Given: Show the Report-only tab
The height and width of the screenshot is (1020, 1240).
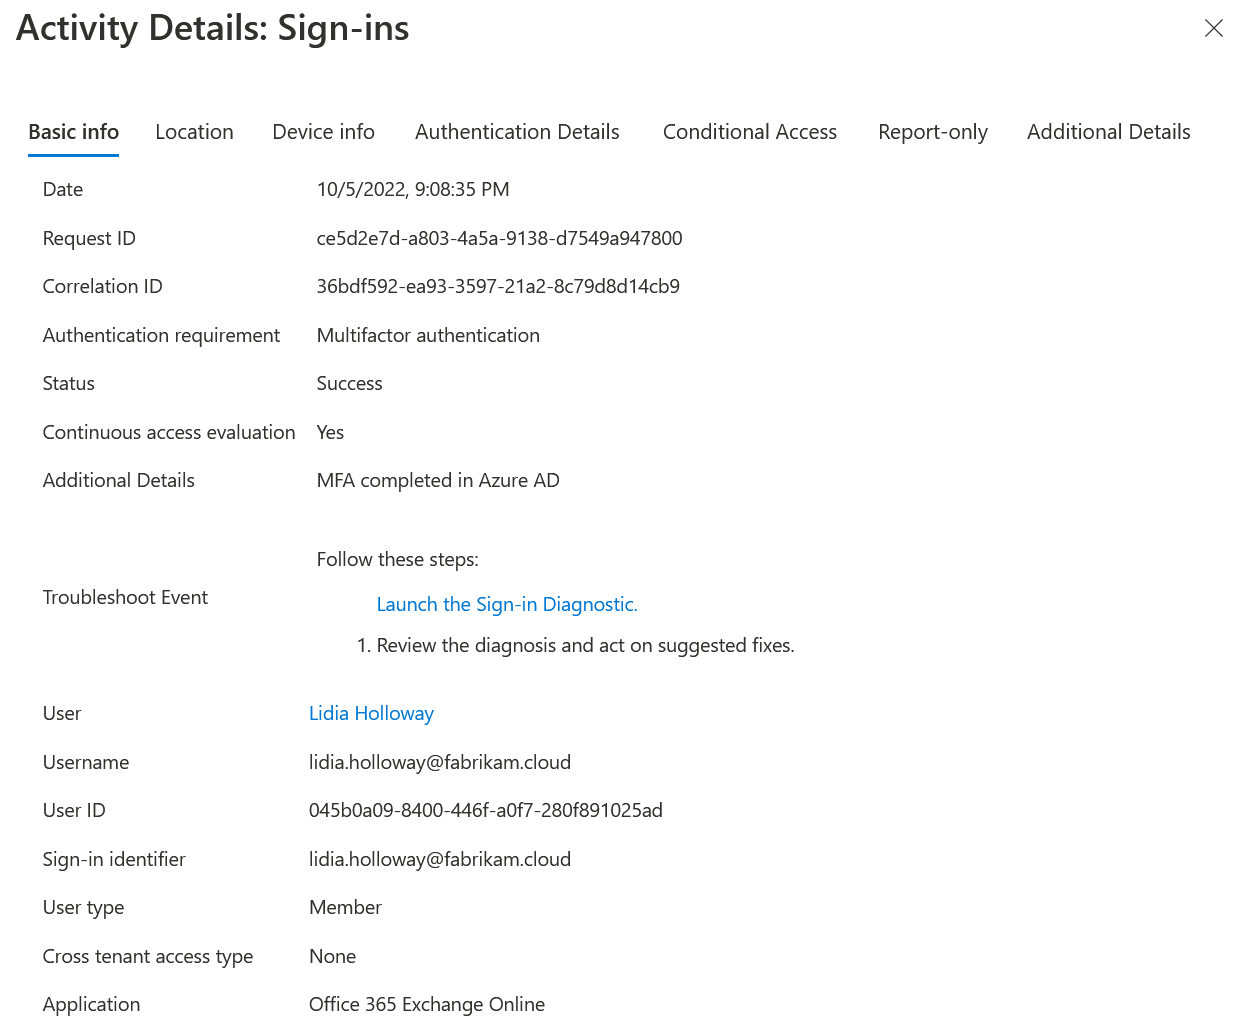Looking at the screenshot, I should [932, 132].
